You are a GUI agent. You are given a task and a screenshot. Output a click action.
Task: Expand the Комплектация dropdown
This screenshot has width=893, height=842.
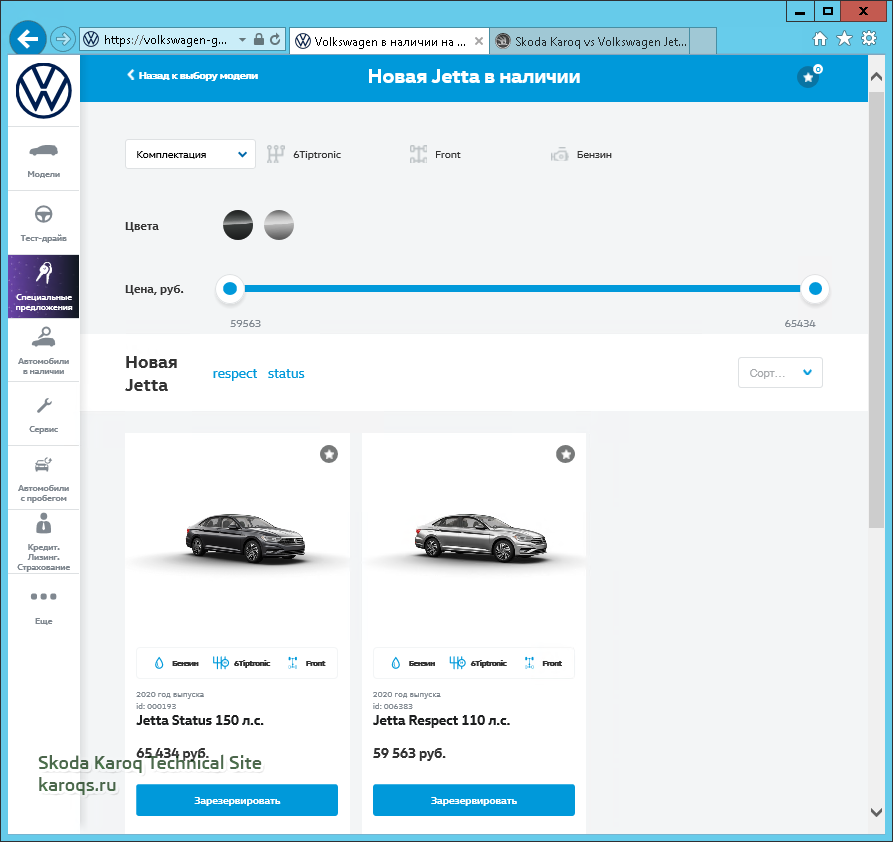190,154
